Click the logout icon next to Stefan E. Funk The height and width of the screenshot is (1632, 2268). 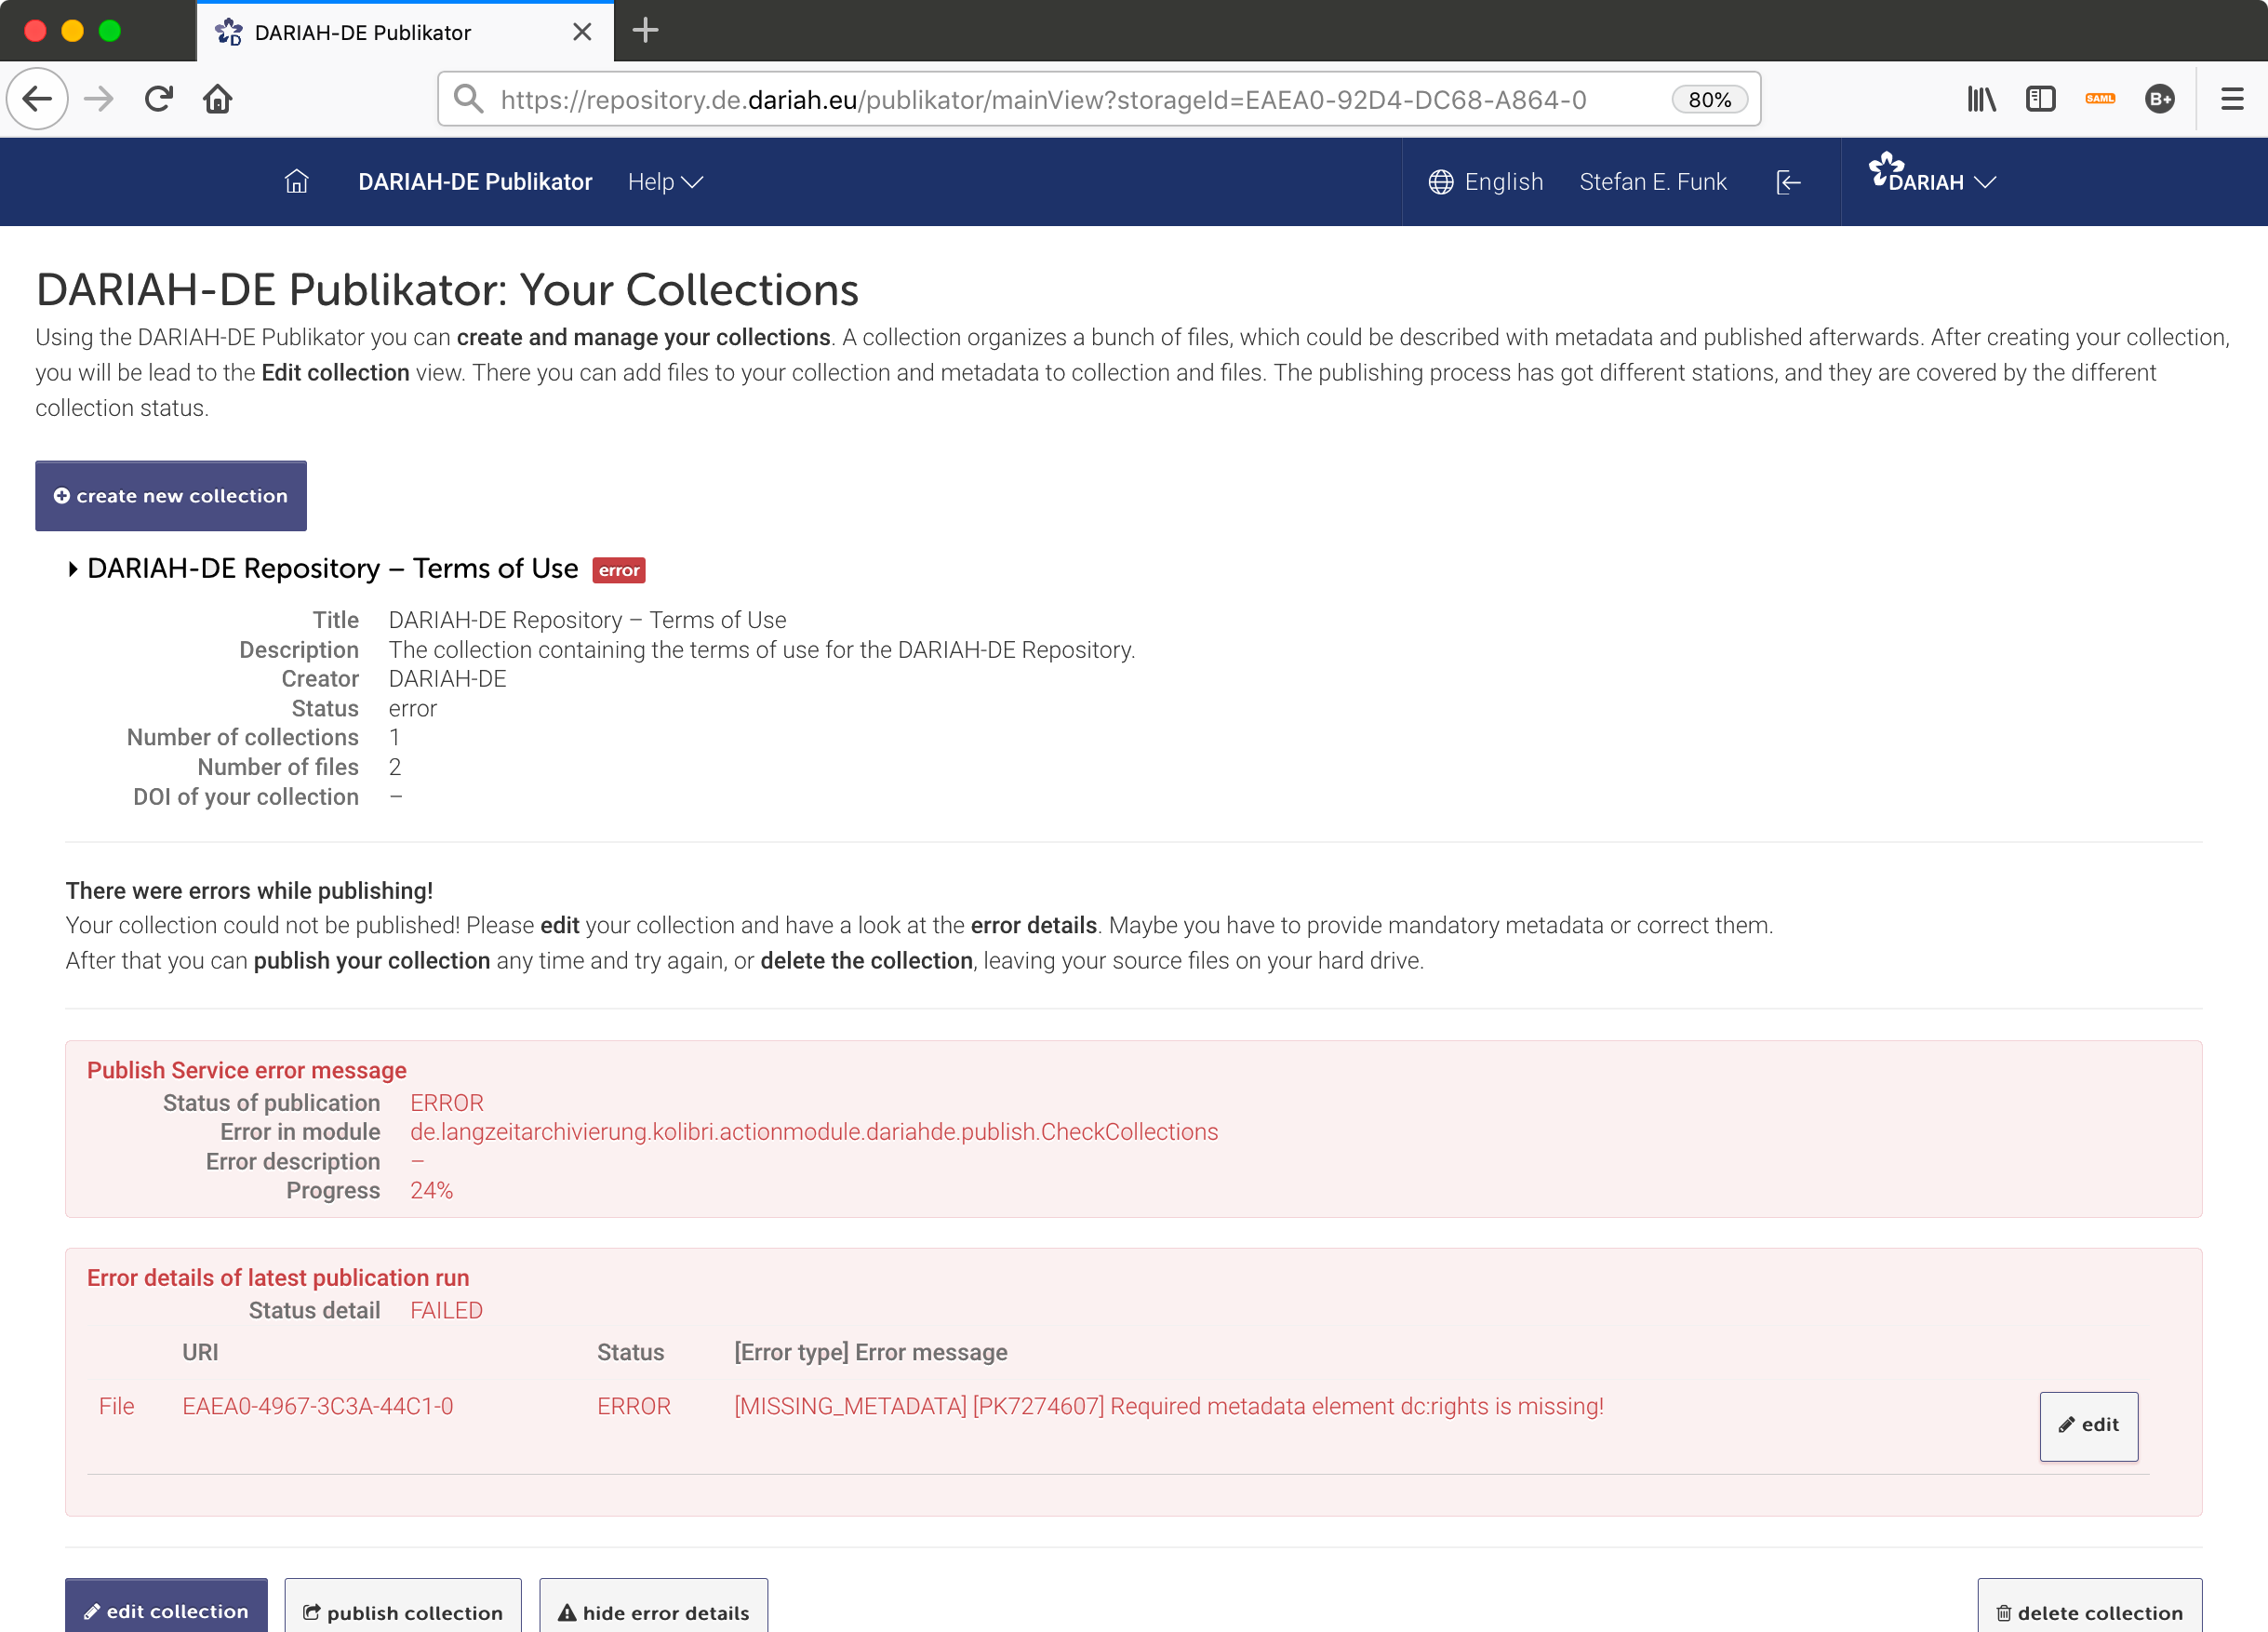(1788, 181)
